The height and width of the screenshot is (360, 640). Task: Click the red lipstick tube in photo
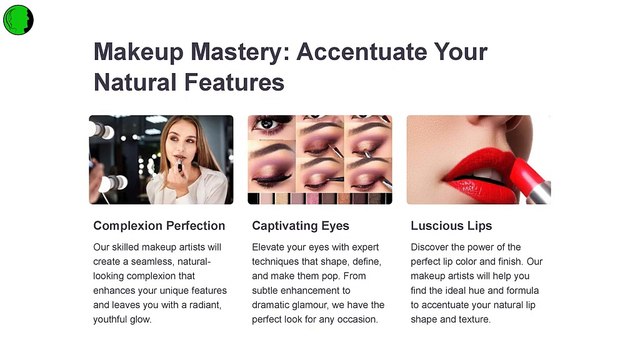pos(531,180)
